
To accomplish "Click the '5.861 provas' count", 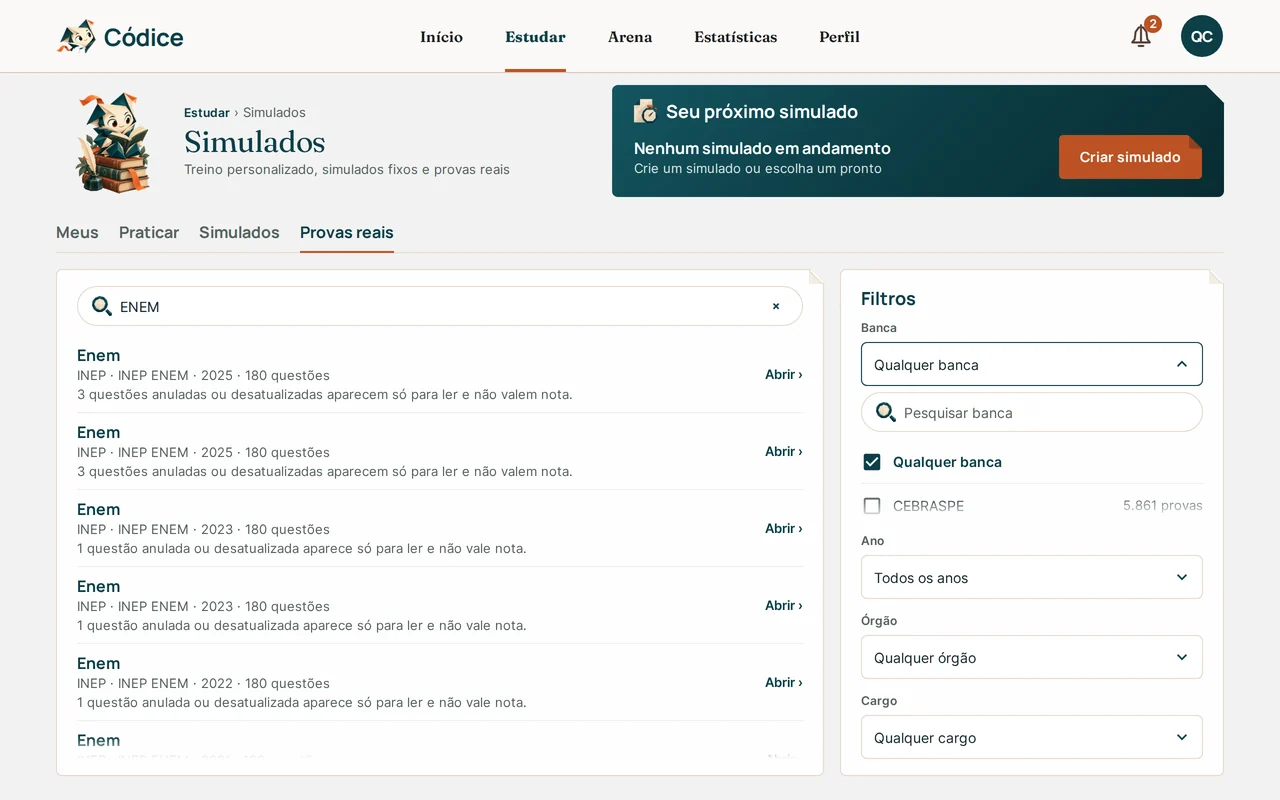I will click(1162, 506).
